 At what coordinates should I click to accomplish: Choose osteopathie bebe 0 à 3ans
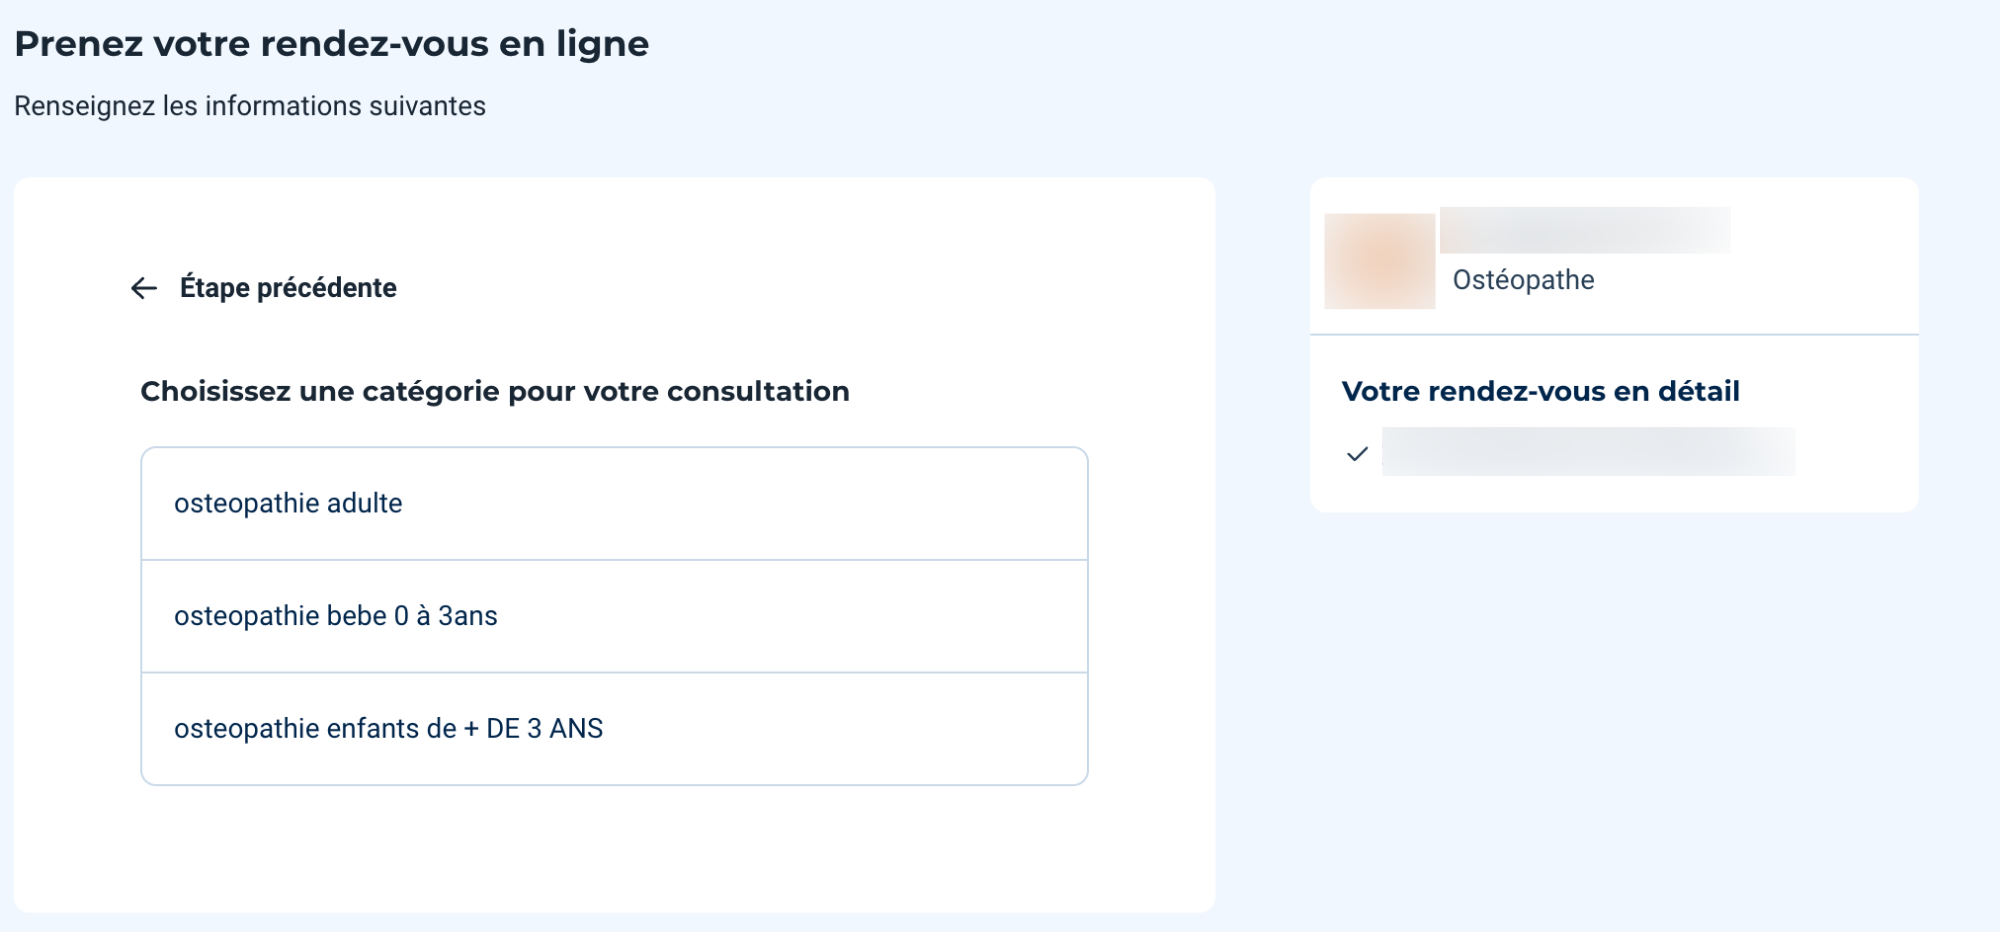click(x=614, y=616)
